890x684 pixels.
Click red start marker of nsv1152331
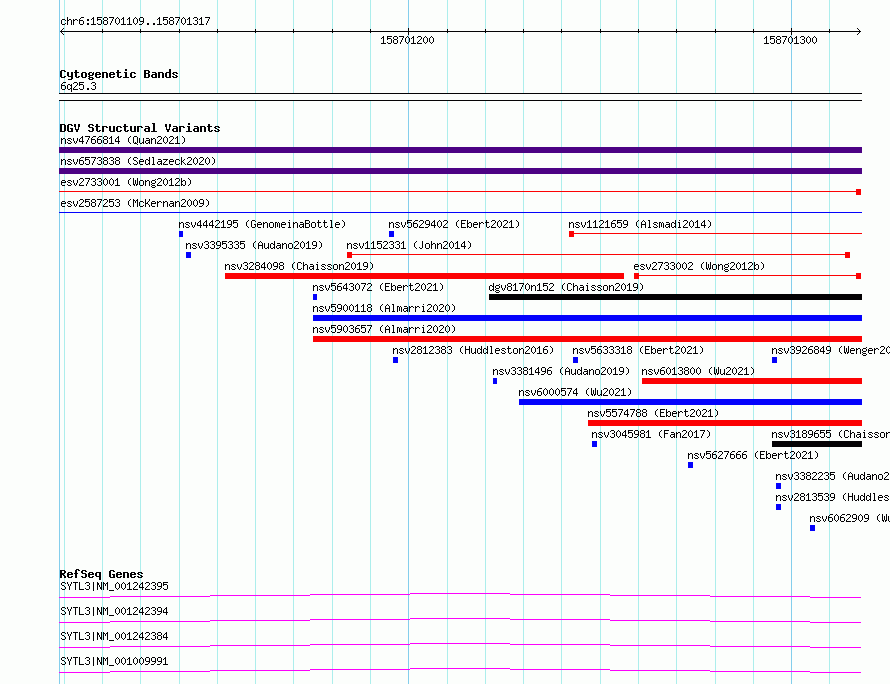350,255
